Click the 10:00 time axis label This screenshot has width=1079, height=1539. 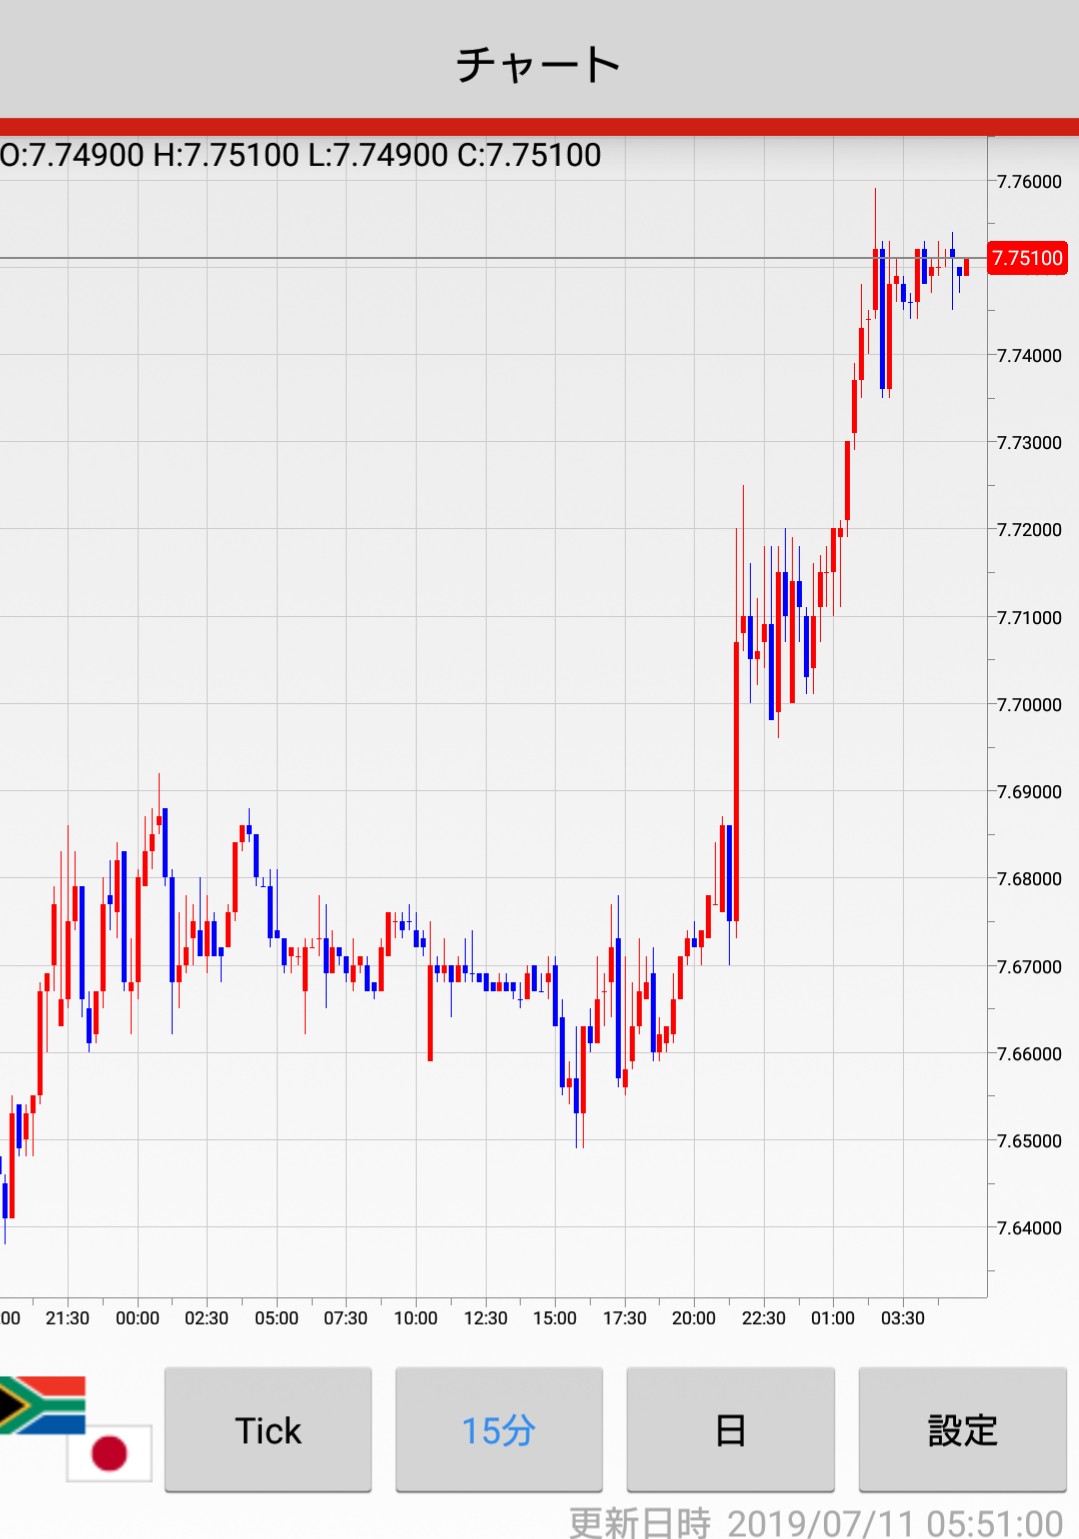tap(415, 1318)
